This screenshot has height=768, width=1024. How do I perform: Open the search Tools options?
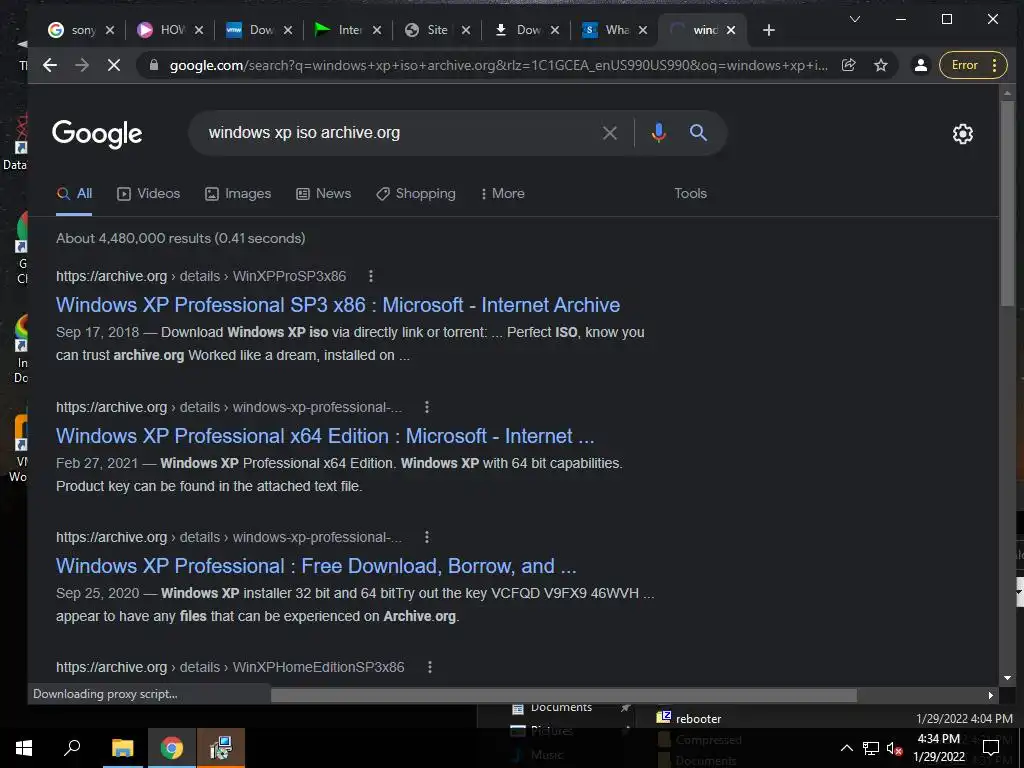(690, 193)
